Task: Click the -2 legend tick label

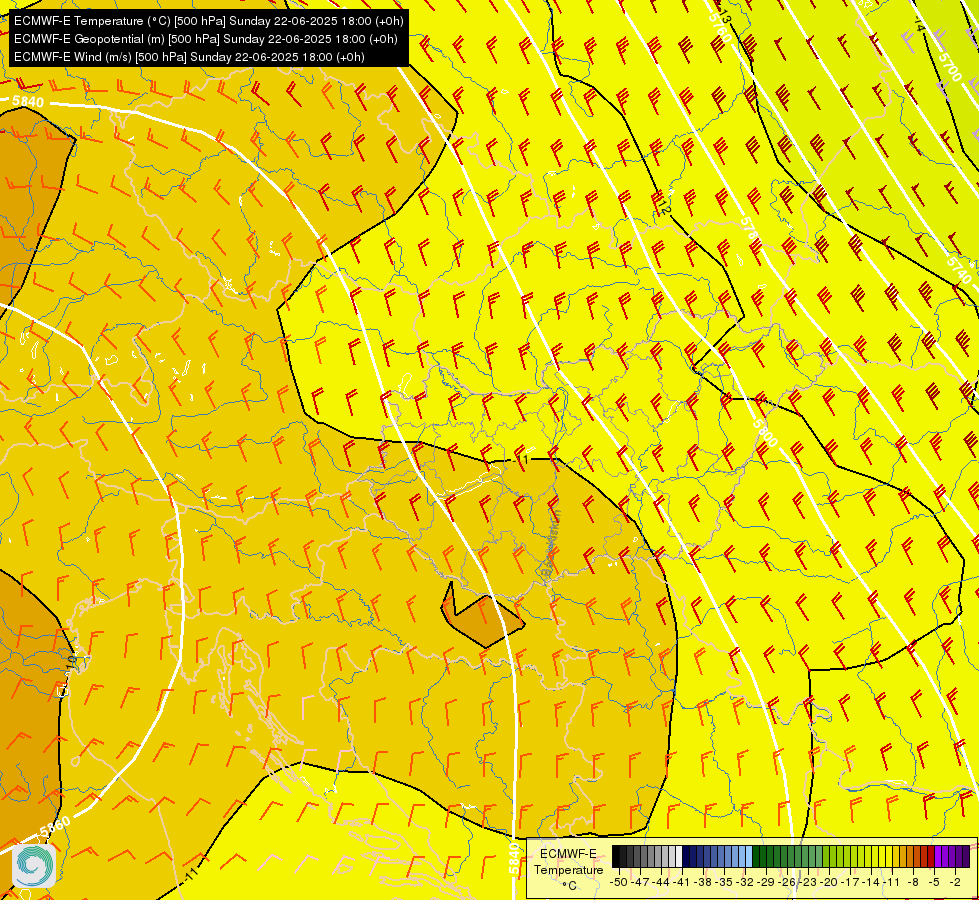Action: point(955,882)
